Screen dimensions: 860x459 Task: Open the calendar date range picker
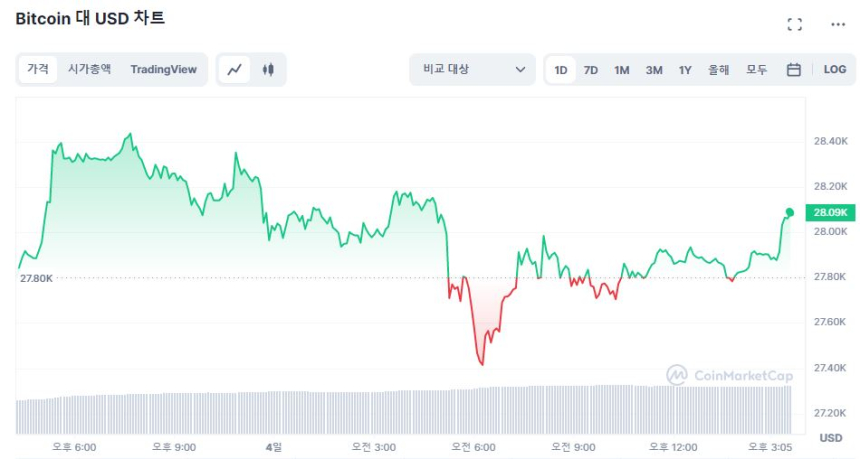point(793,70)
